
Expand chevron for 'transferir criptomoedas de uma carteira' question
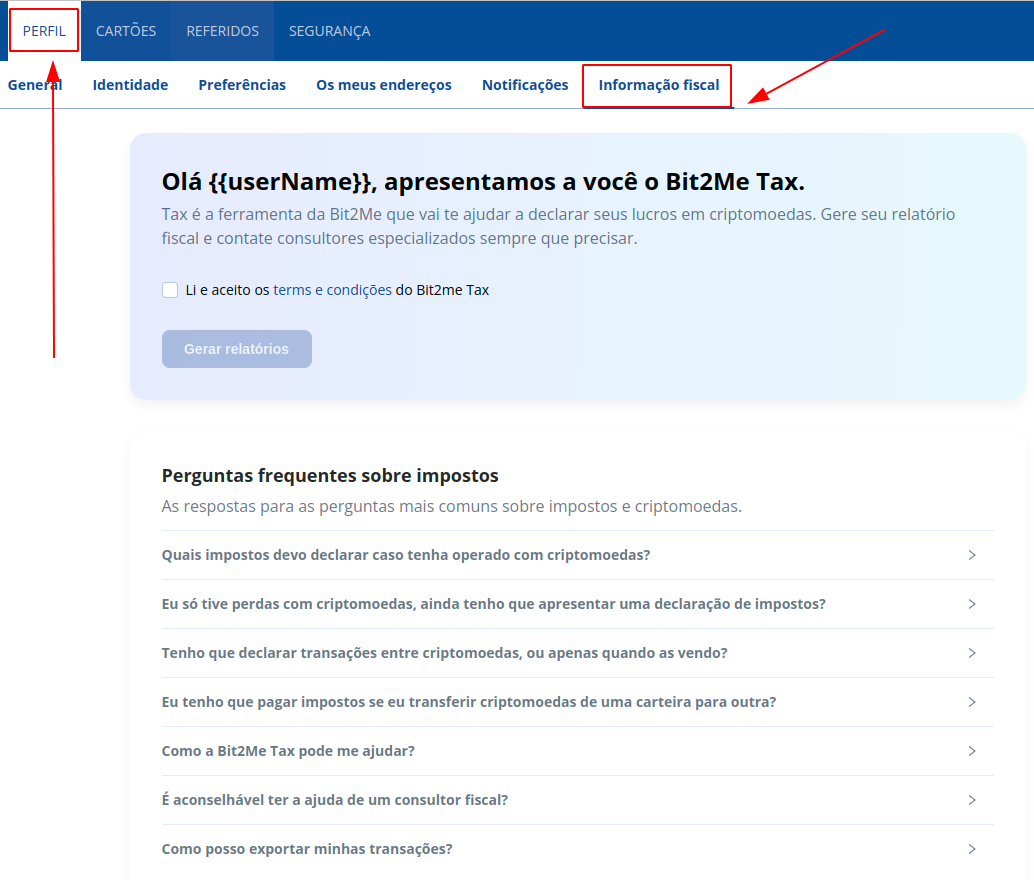click(x=971, y=702)
